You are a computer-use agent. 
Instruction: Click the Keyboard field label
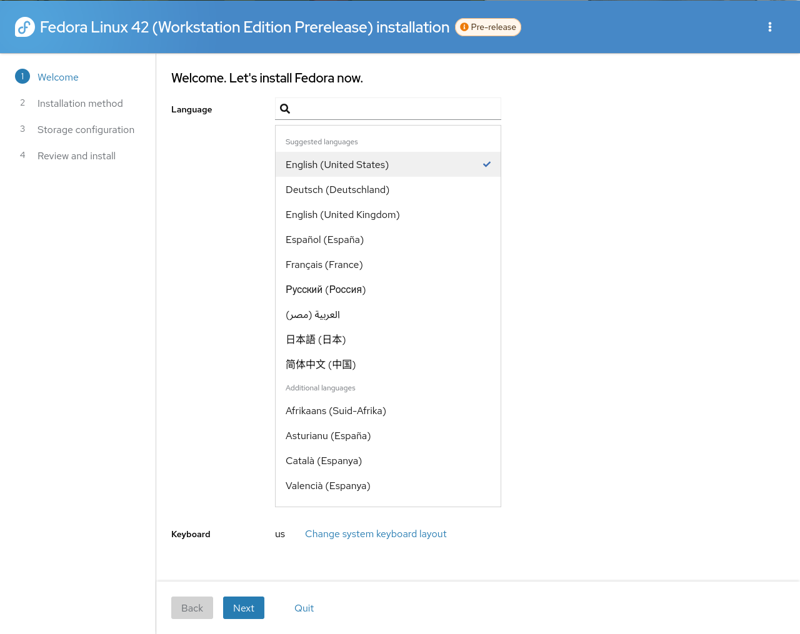tap(190, 534)
